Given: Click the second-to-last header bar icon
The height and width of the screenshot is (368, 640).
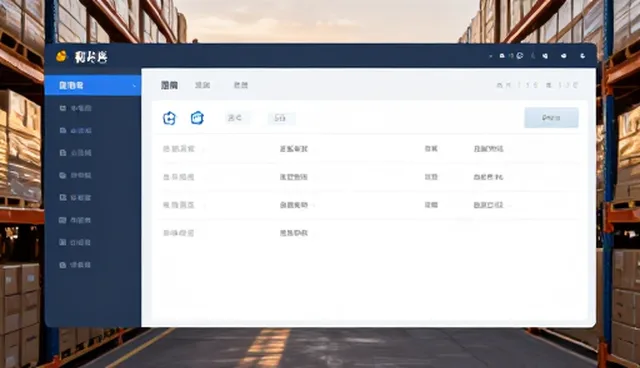Looking at the screenshot, I should coord(564,56).
